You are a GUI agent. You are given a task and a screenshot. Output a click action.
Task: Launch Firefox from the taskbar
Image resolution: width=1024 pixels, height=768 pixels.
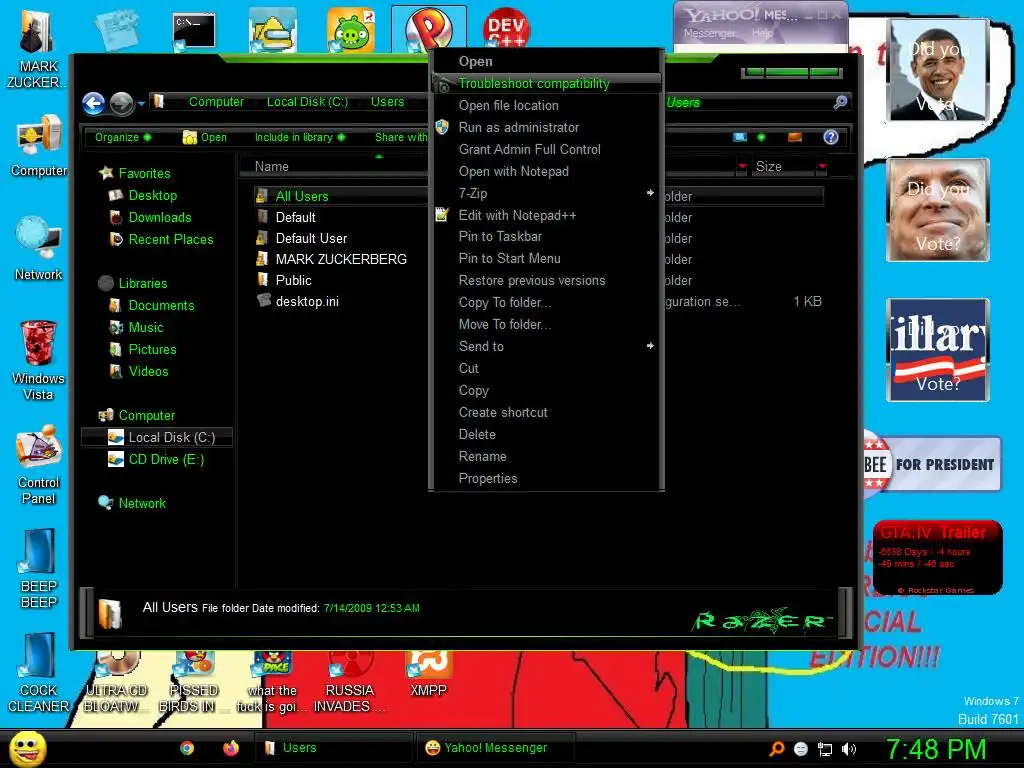(x=231, y=748)
